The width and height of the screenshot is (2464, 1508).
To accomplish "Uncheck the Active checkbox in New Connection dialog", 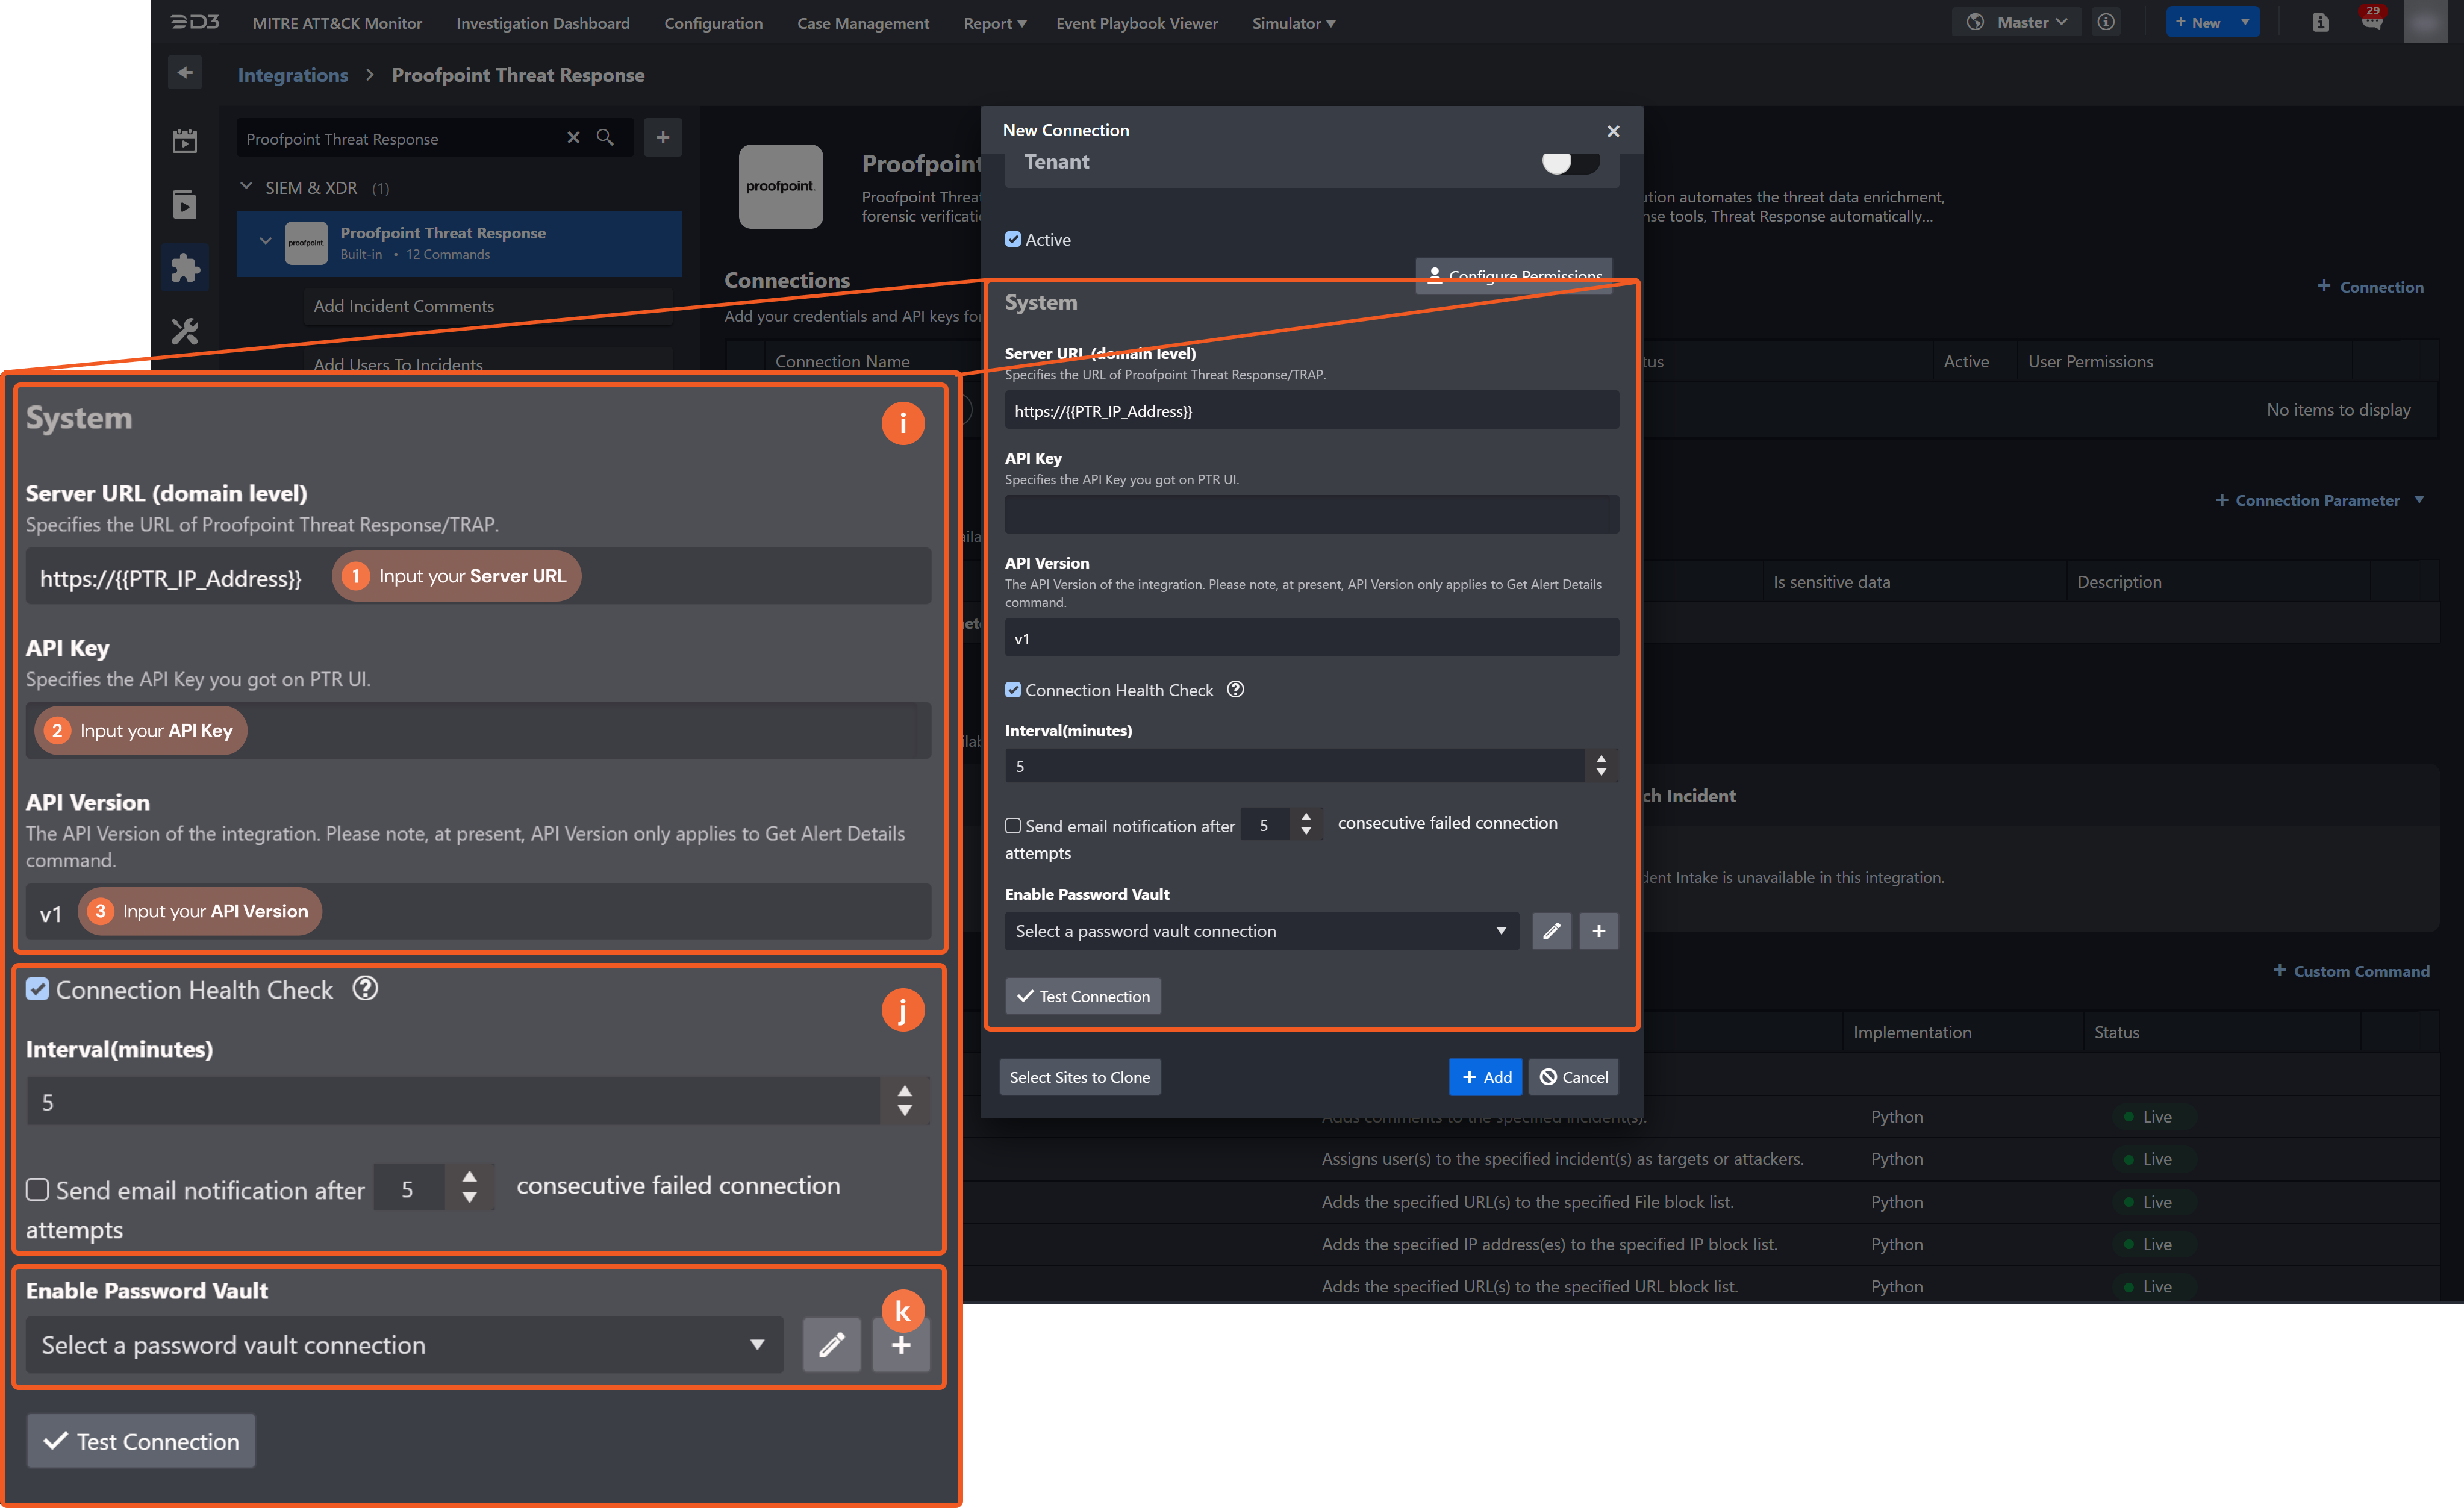I will click(x=1013, y=239).
